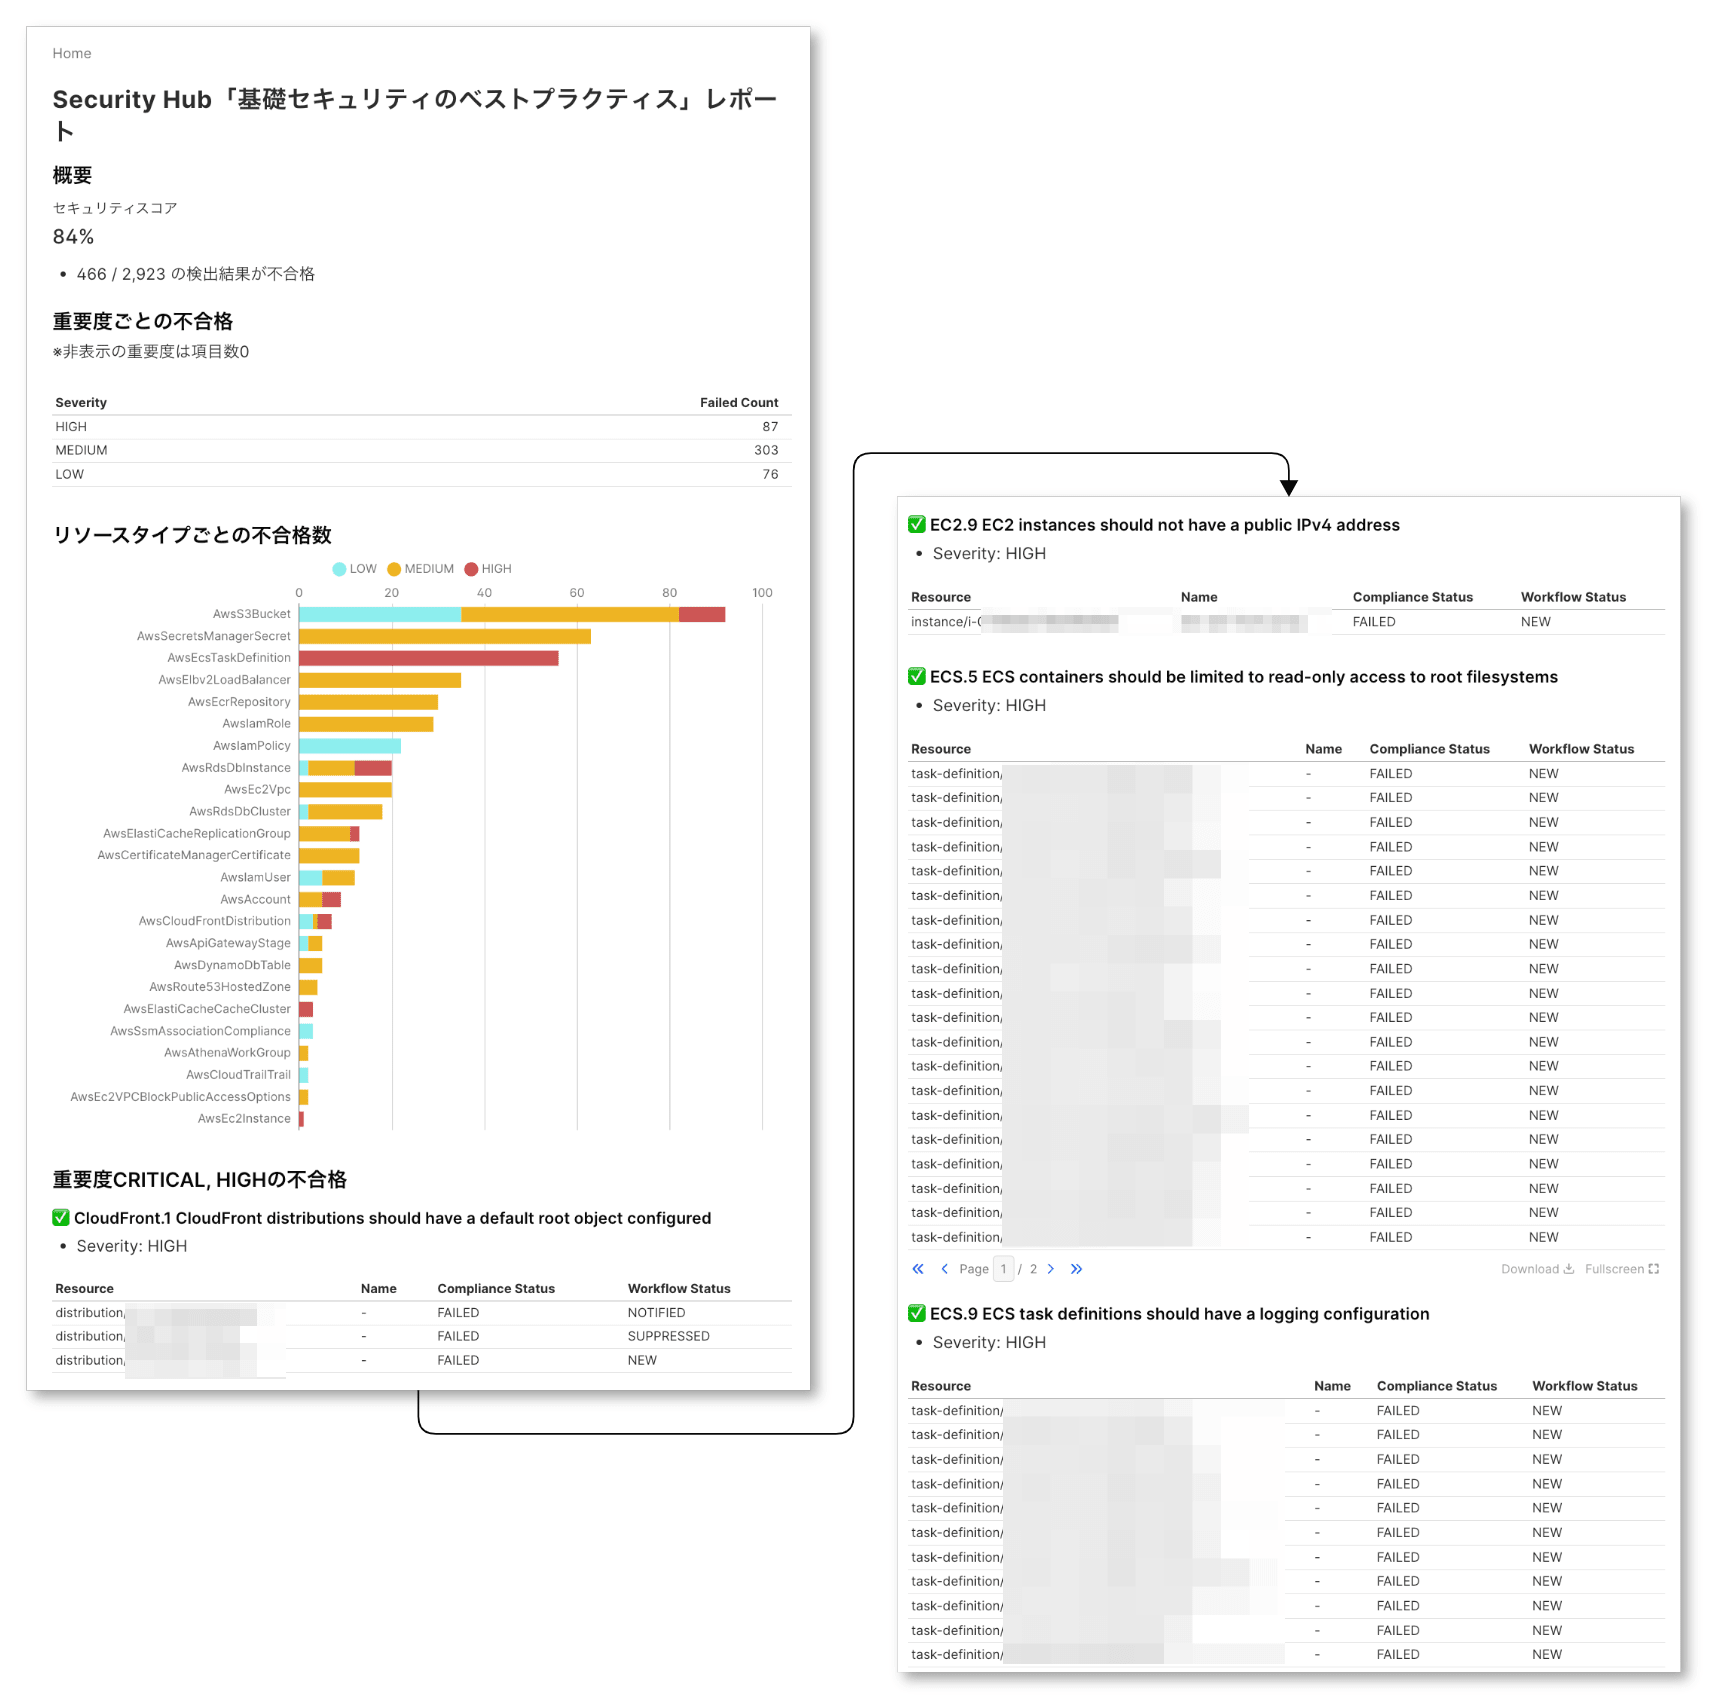Select the HIGH severity row
The height and width of the screenshot is (1700, 1732).
pyautogui.click(x=422, y=427)
